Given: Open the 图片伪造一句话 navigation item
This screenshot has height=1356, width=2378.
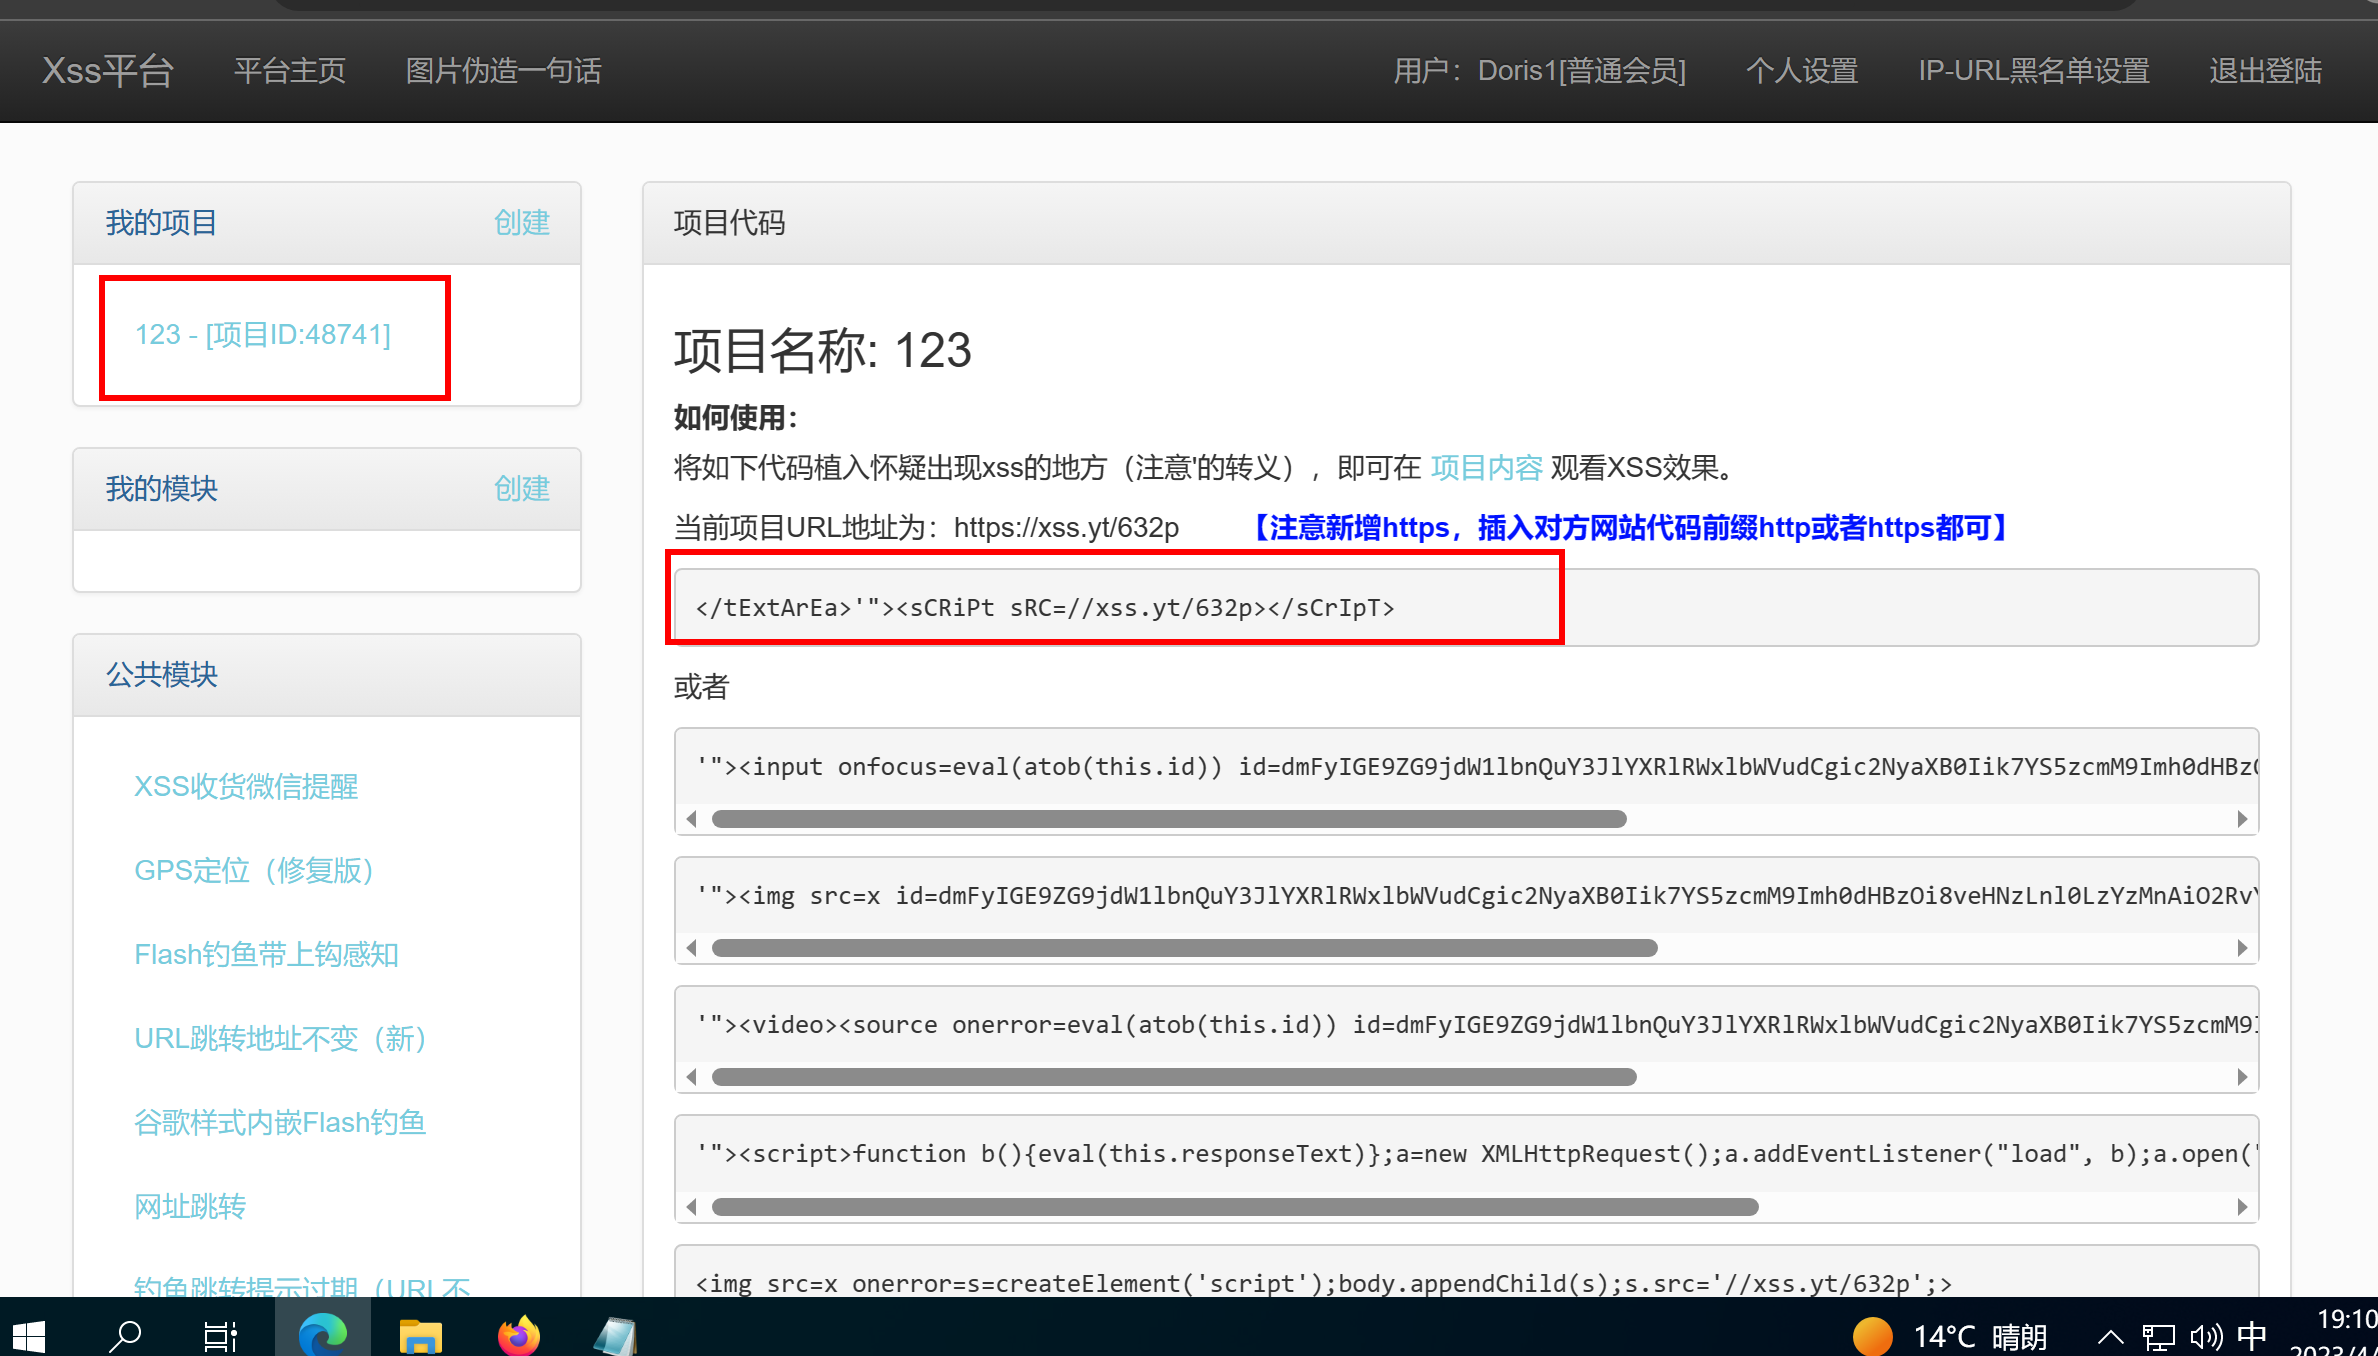Looking at the screenshot, I should (503, 70).
